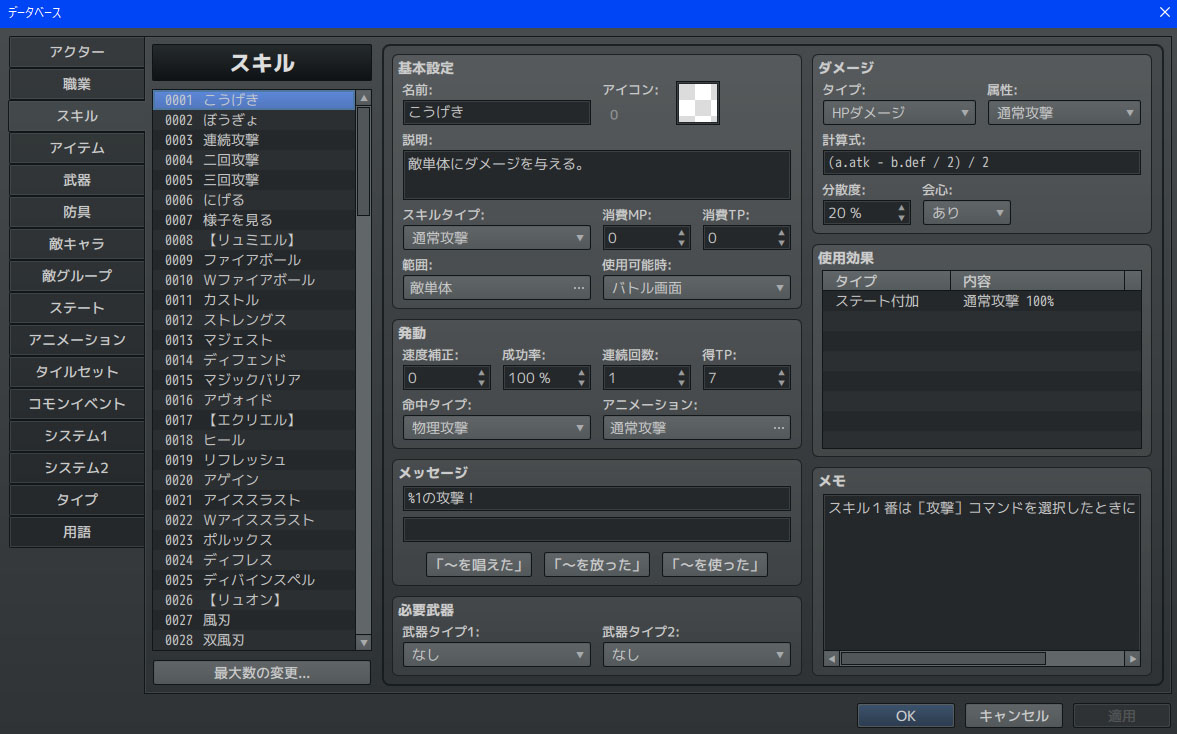1177x734 pixels.
Task: Select skill 0002 ぼうぎょ
Action: tap(254, 120)
